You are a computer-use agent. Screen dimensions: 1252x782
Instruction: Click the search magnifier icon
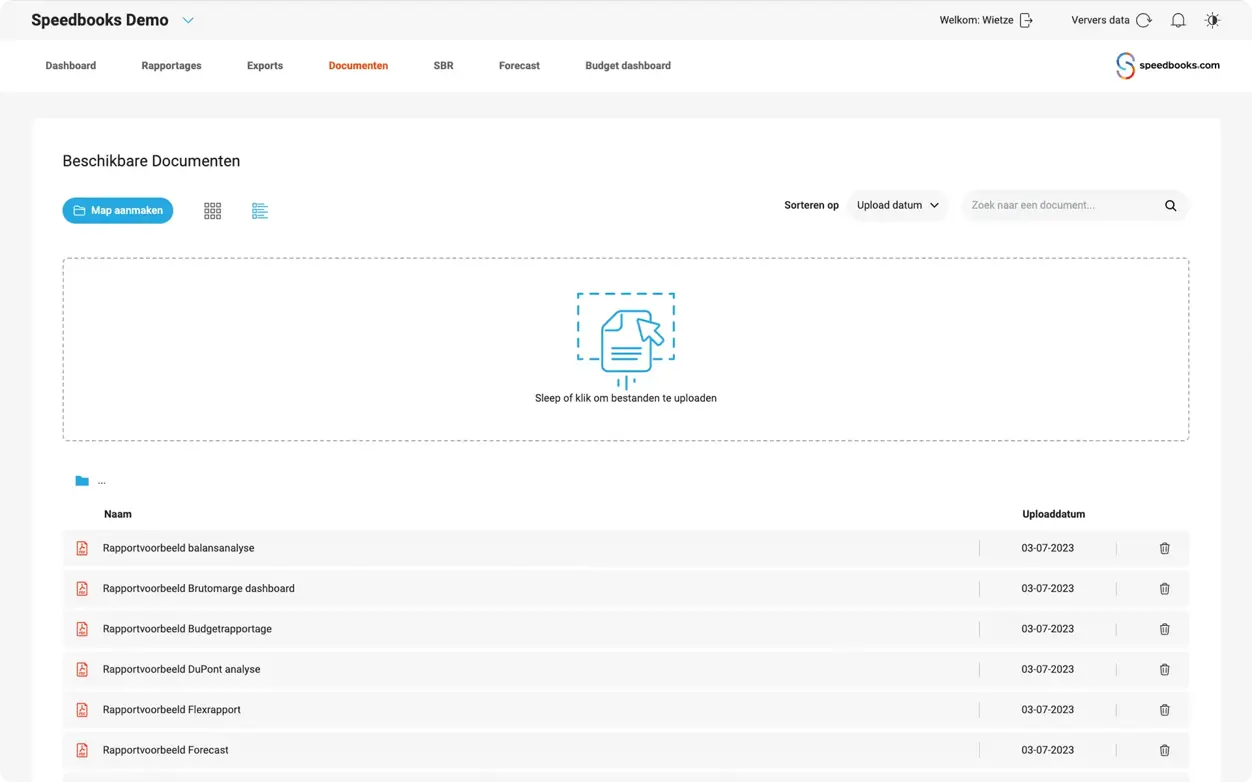click(x=1170, y=206)
